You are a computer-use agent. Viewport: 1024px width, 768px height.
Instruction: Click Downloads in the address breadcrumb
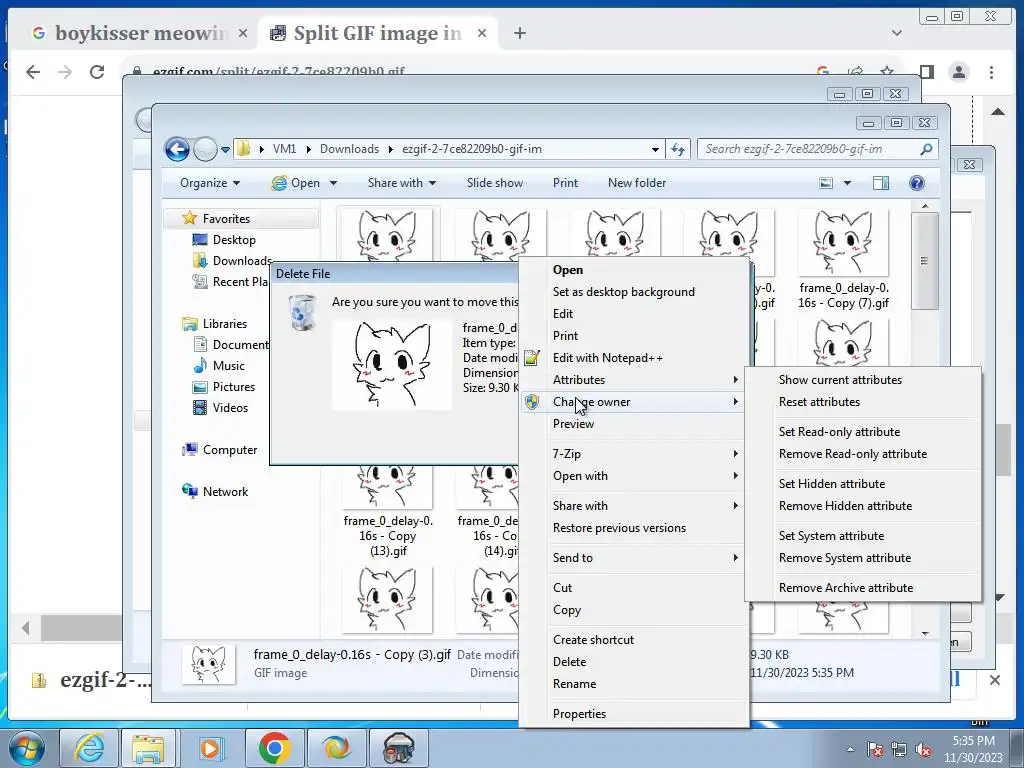coord(349,149)
